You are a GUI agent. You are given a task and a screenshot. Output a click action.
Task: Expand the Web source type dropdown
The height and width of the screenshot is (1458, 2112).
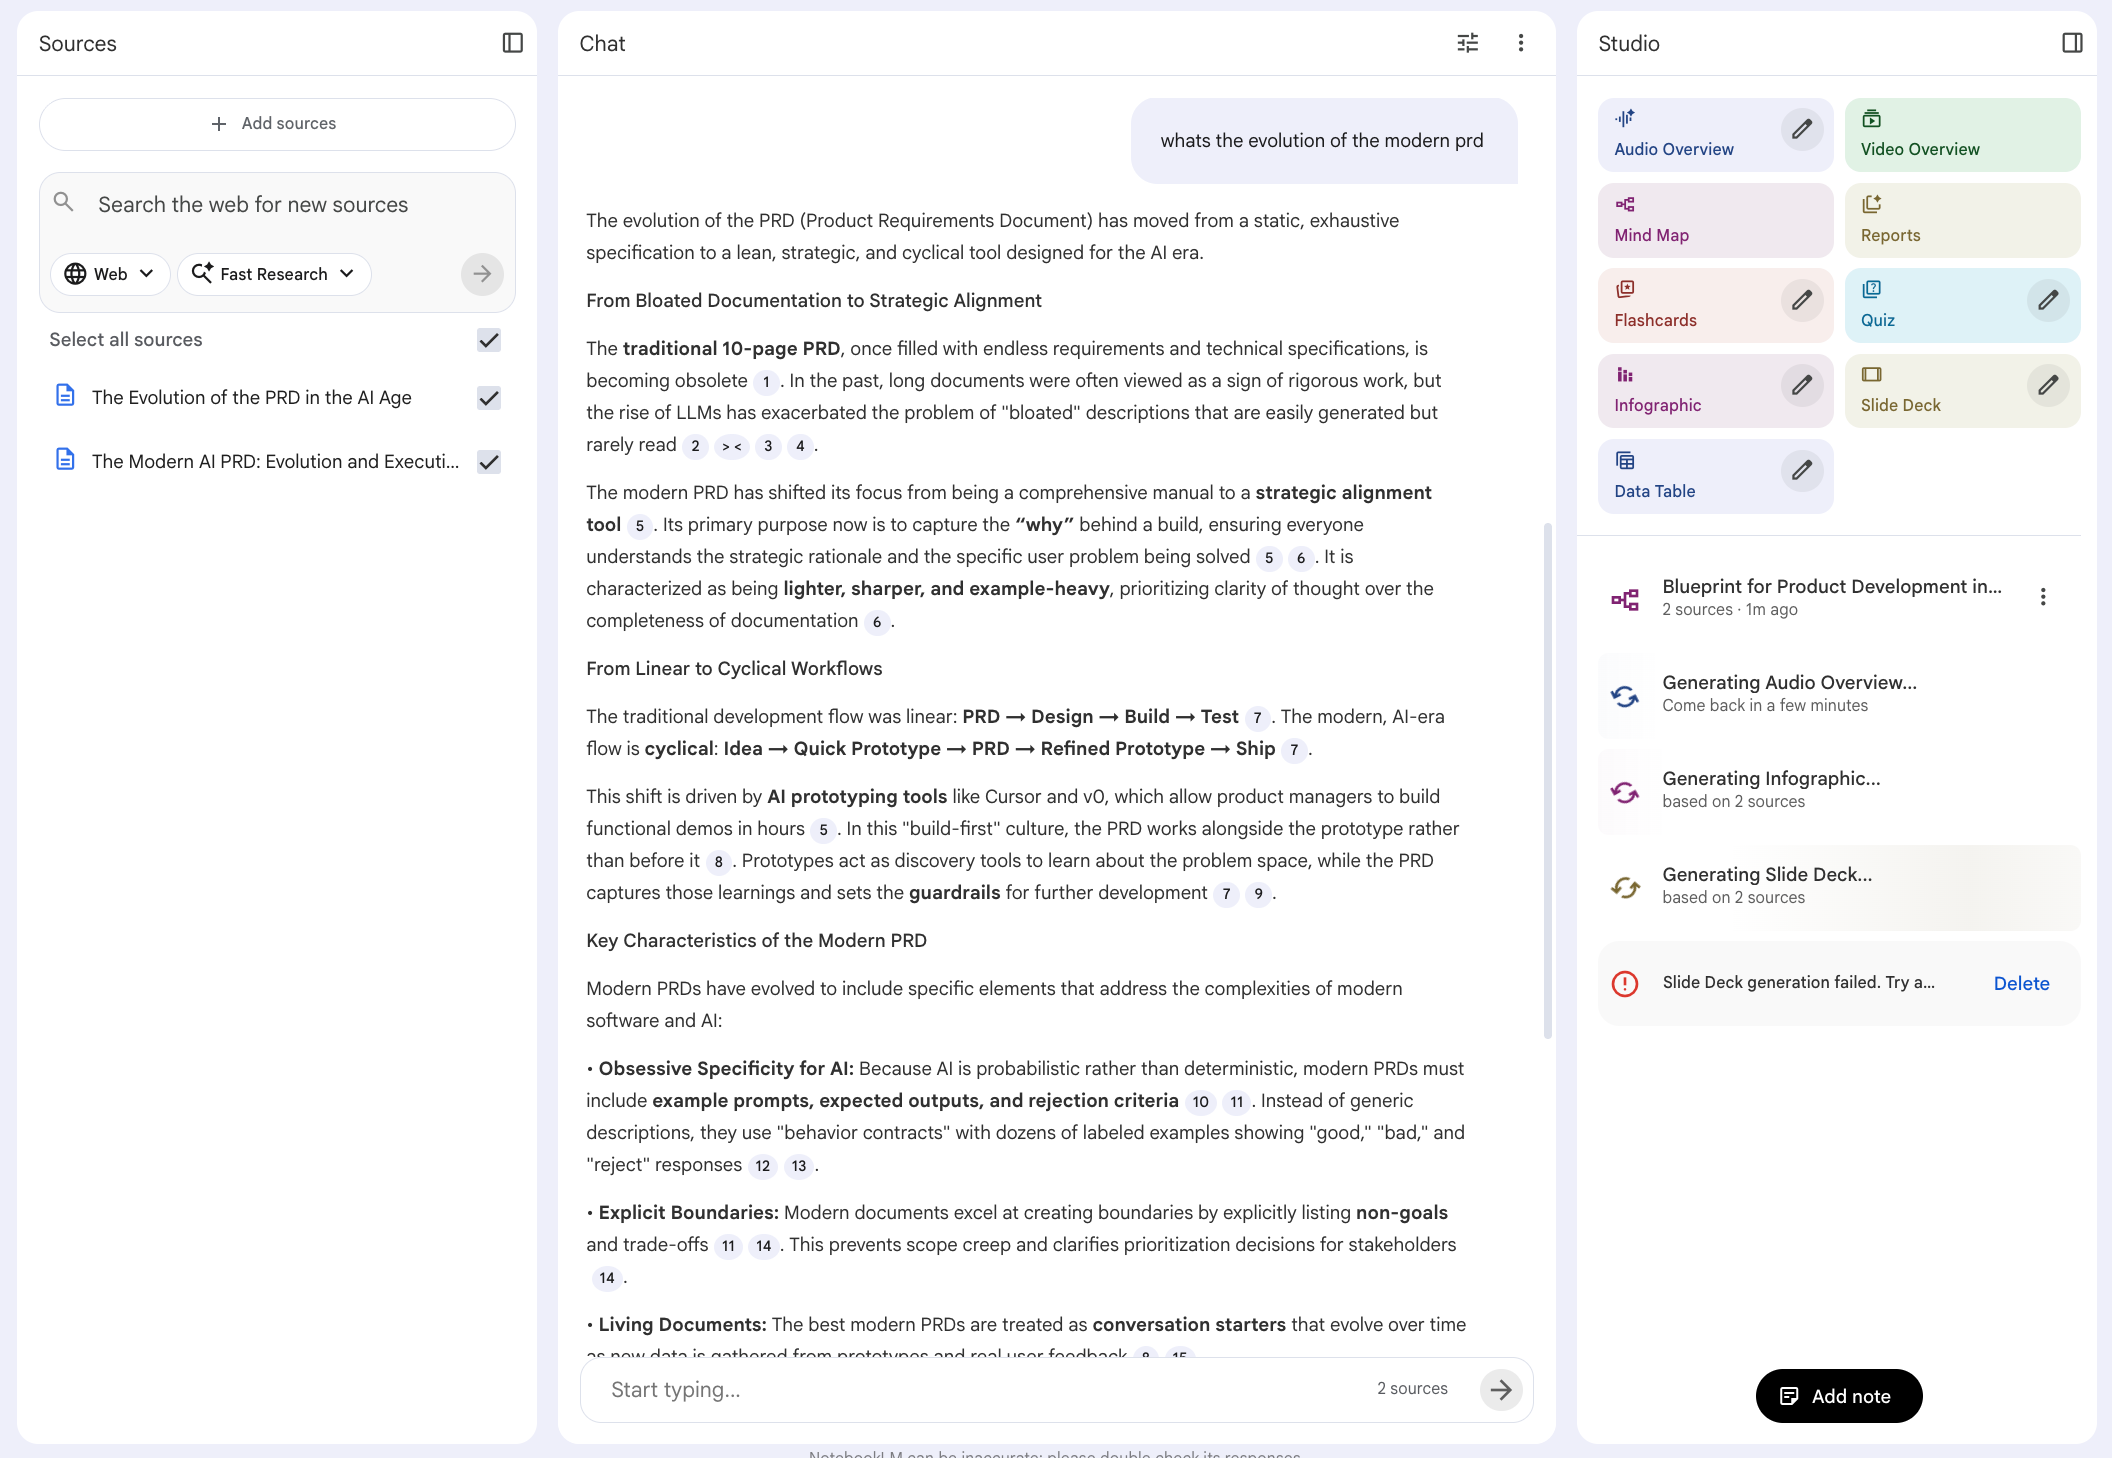(110, 274)
